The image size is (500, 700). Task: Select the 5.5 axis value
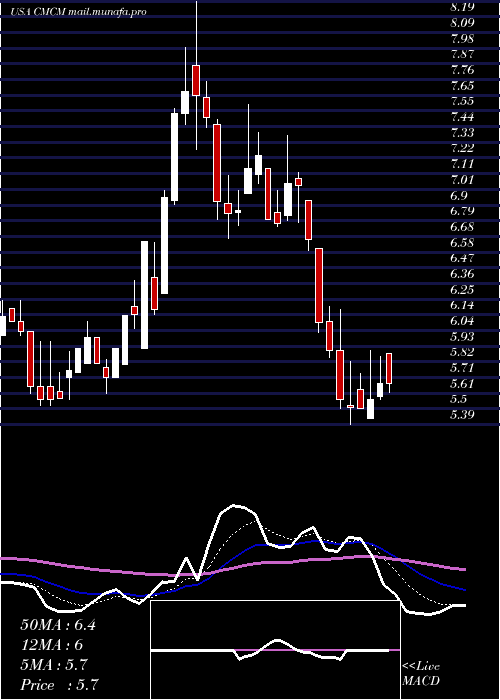point(459,400)
